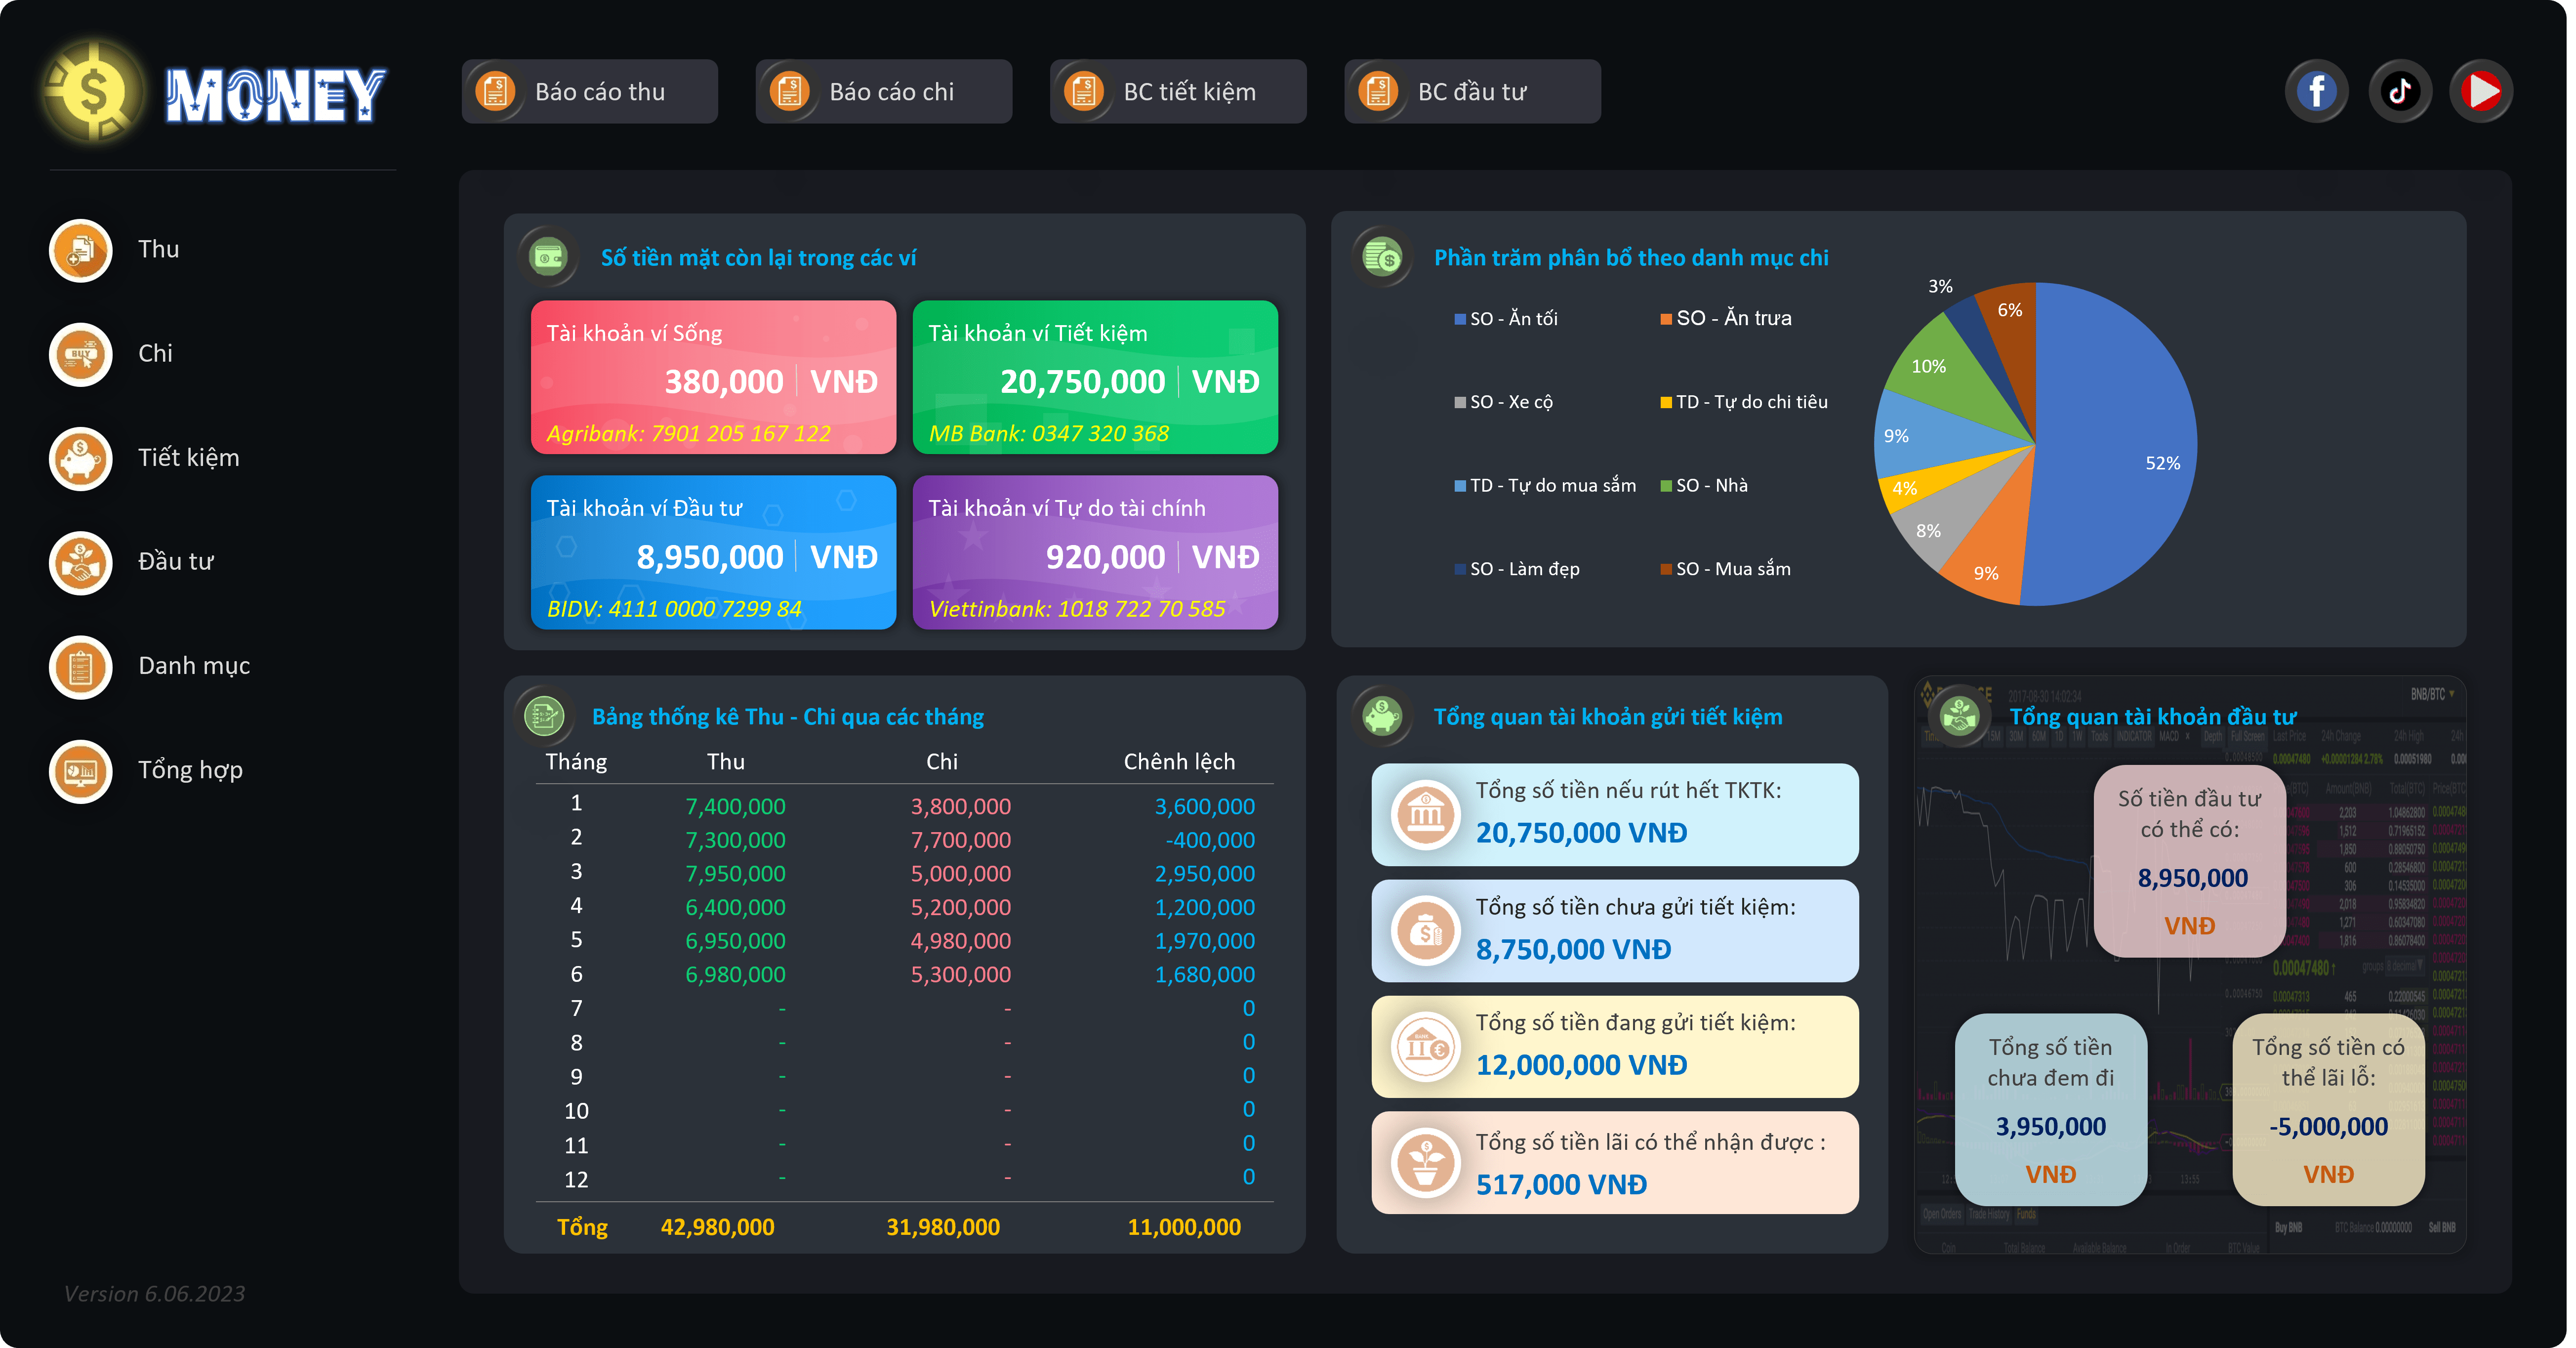This screenshot has width=2576, height=1348.
Task: Click the TD - Tự do mua sắm legend entry
Action: tap(1545, 485)
